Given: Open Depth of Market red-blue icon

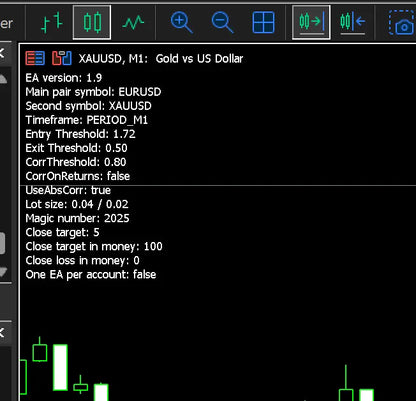Looking at the screenshot, I should 35,58.
